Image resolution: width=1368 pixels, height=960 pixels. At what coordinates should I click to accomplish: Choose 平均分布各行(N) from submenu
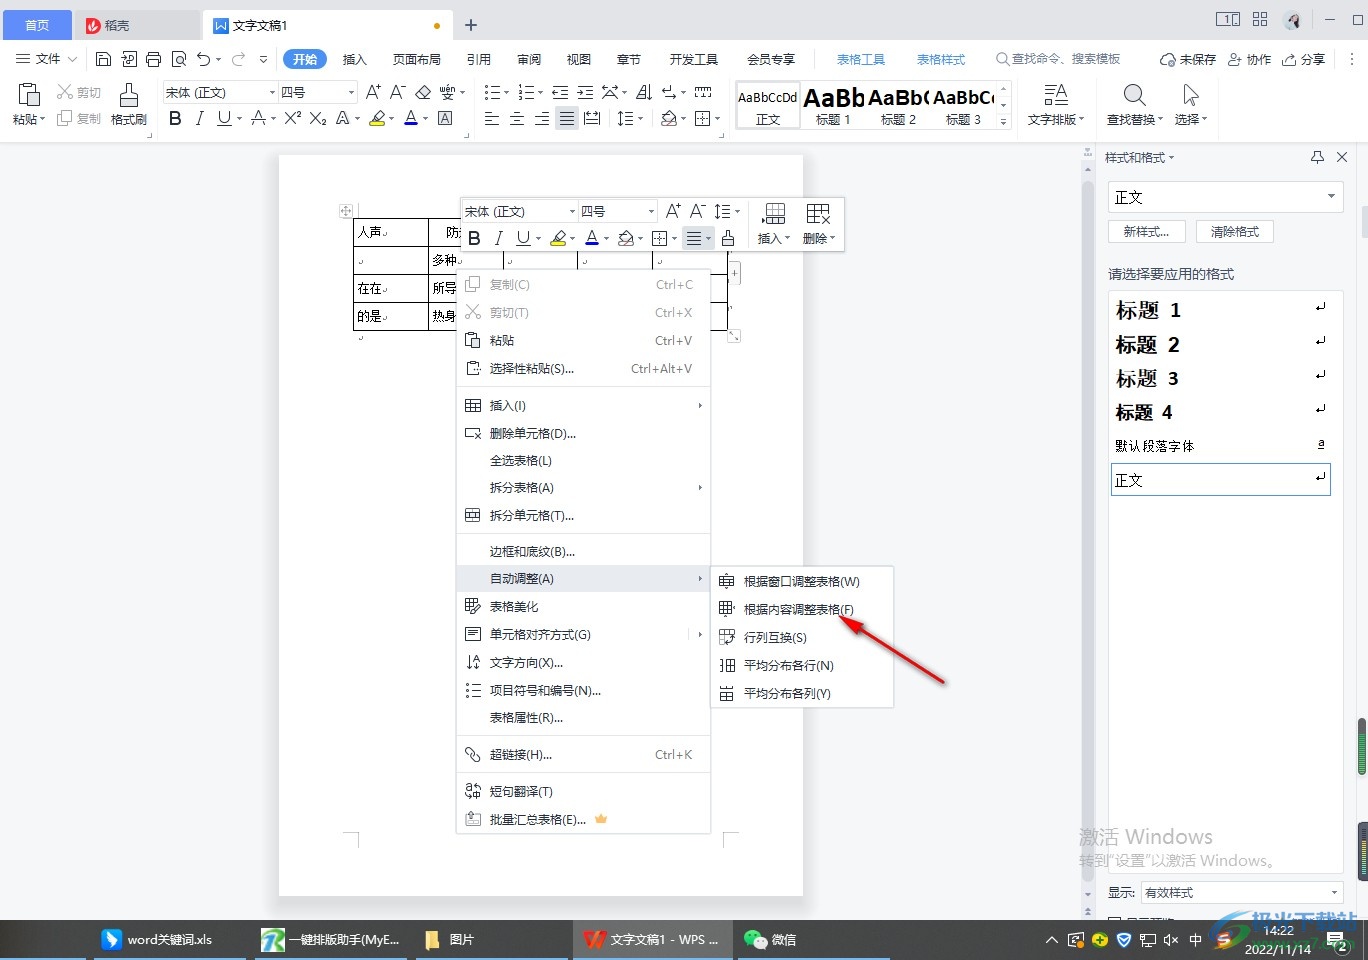click(x=801, y=665)
